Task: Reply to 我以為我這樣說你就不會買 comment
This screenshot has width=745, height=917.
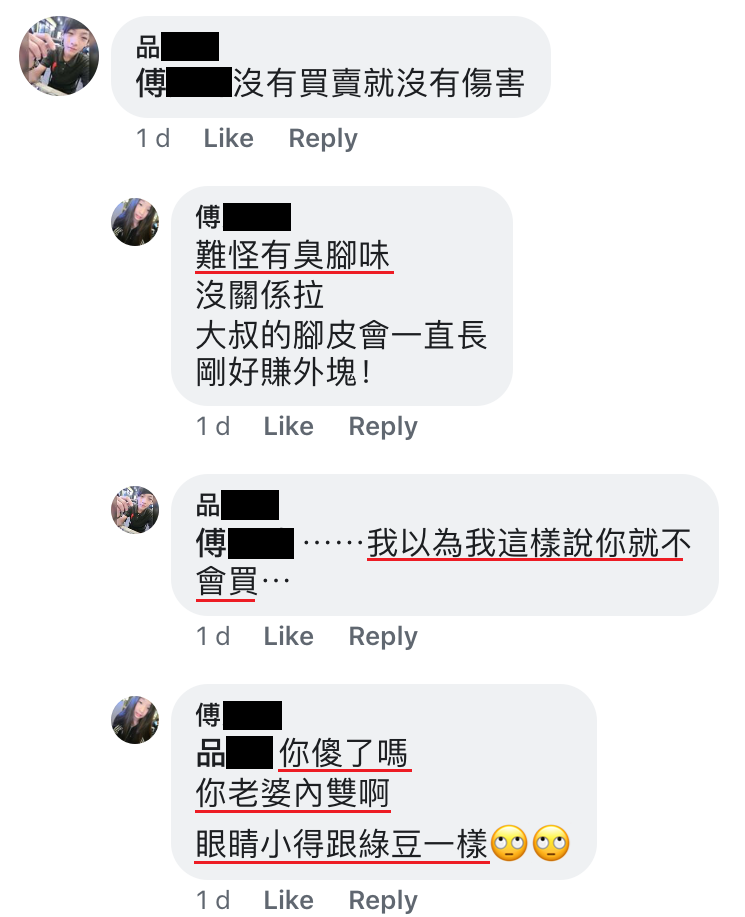Action: 383,637
